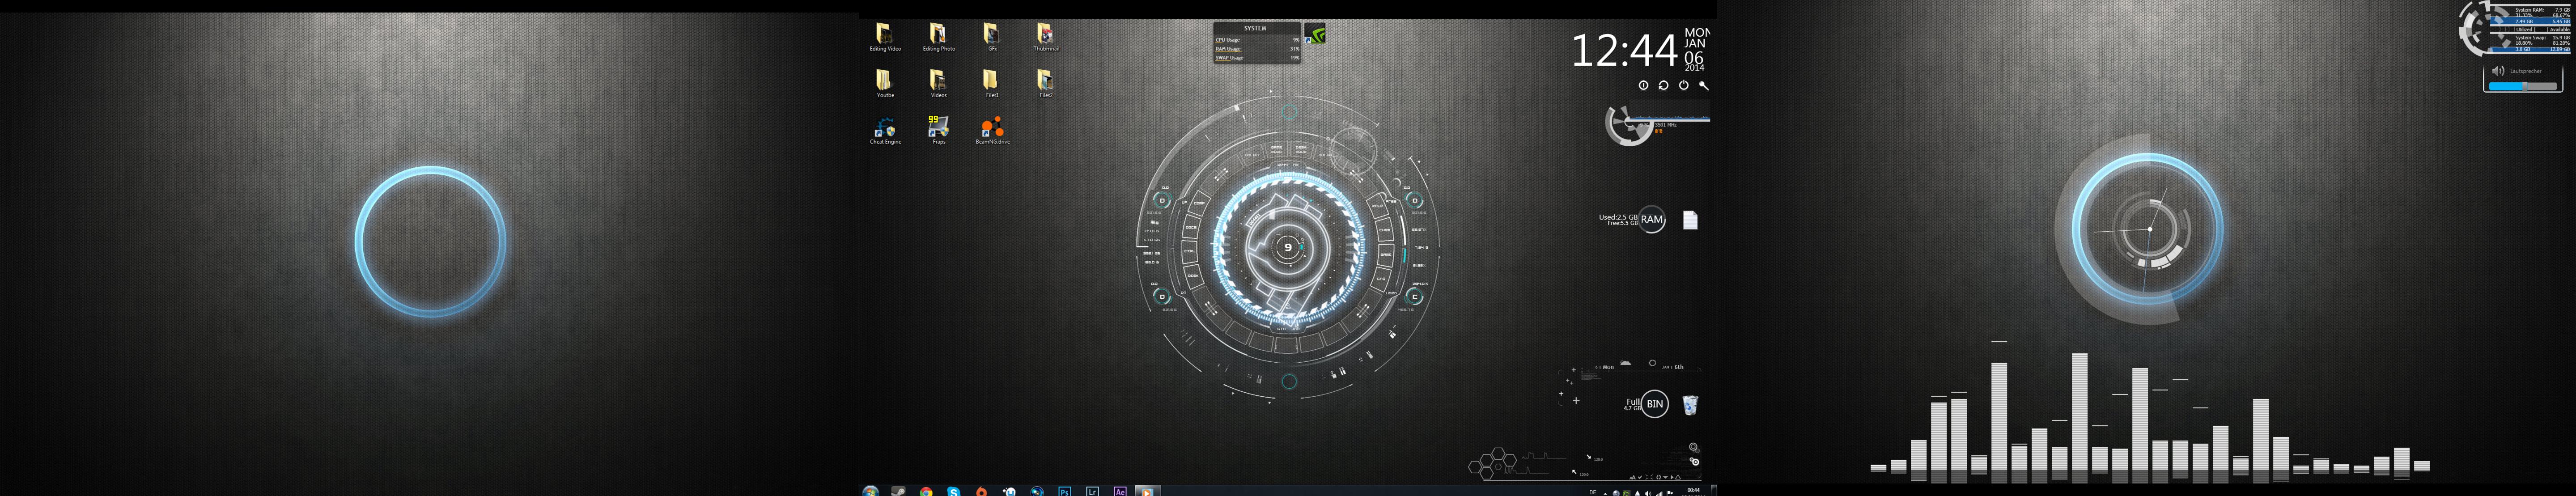Viewport: 2576px width, 496px height.
Task: Open the Files2 folder
Action: click(x=1045, y=83)
